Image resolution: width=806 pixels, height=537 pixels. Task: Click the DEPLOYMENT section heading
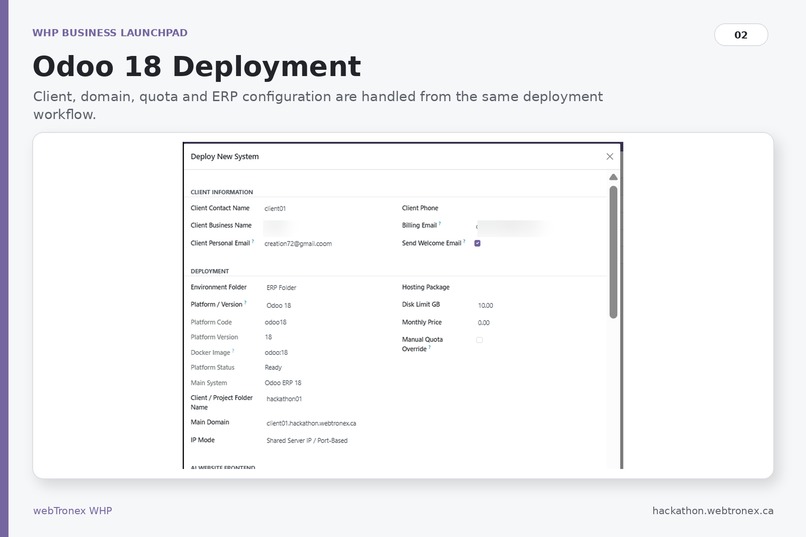(210, 271)
